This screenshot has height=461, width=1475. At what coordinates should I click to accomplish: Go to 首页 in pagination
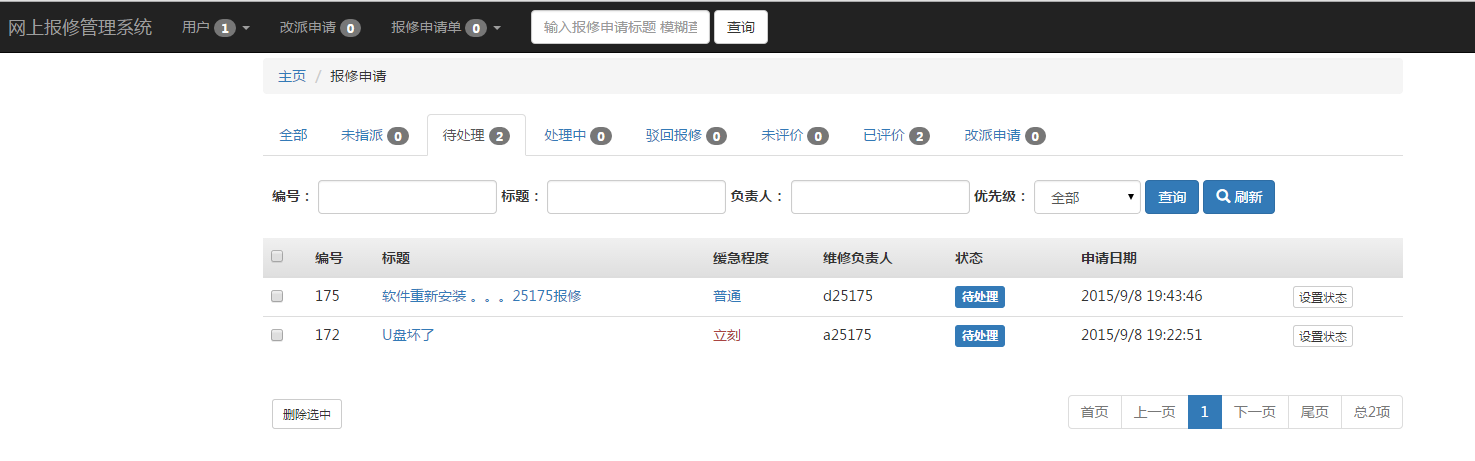1095,412
